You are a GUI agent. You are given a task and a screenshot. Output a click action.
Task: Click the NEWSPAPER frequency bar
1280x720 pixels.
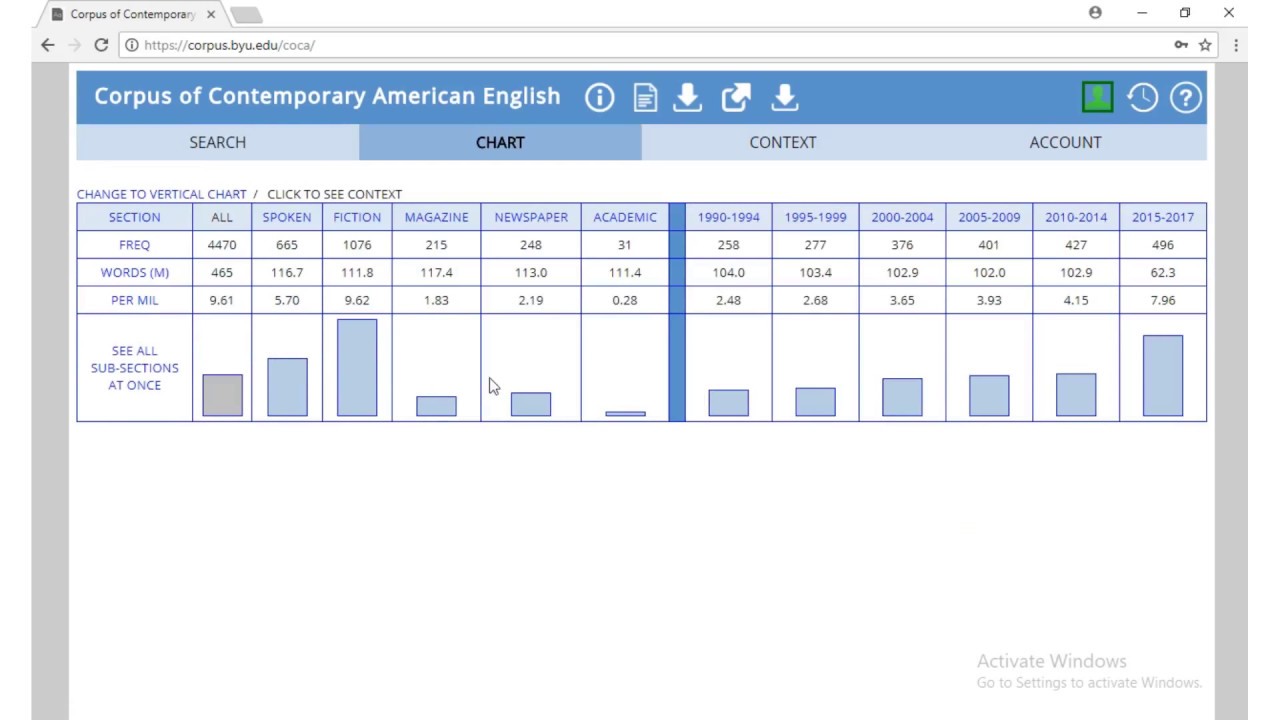(531, 404)
